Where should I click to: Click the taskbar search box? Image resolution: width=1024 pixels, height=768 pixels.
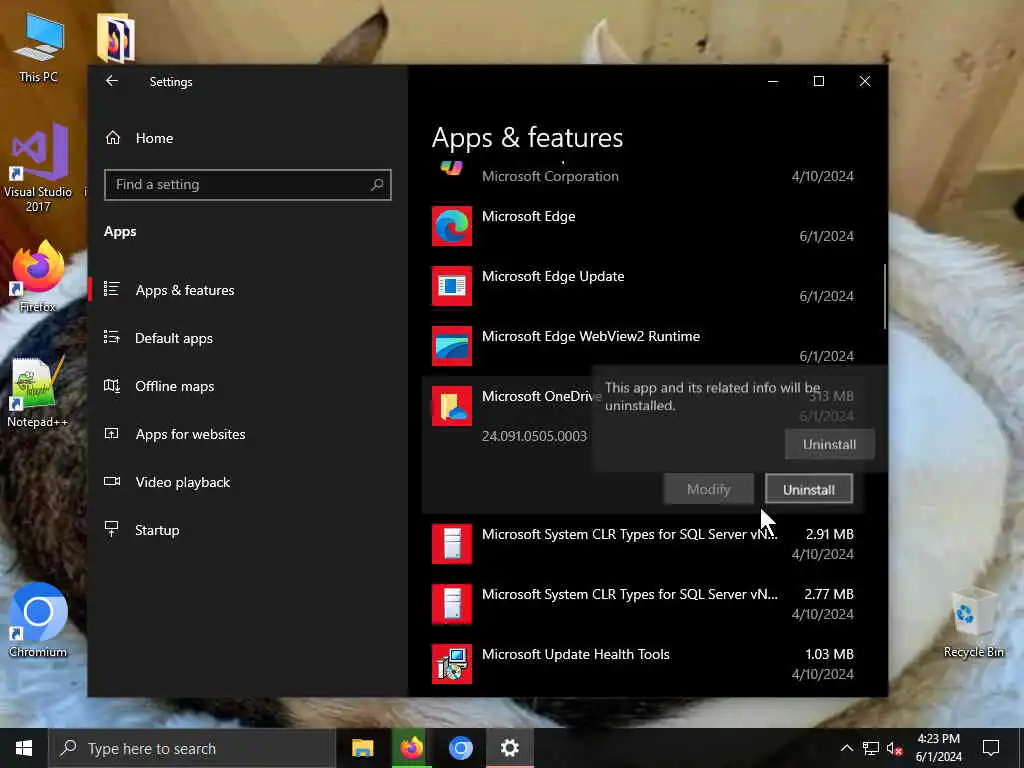pyautogui.click(x=192, y=748)
